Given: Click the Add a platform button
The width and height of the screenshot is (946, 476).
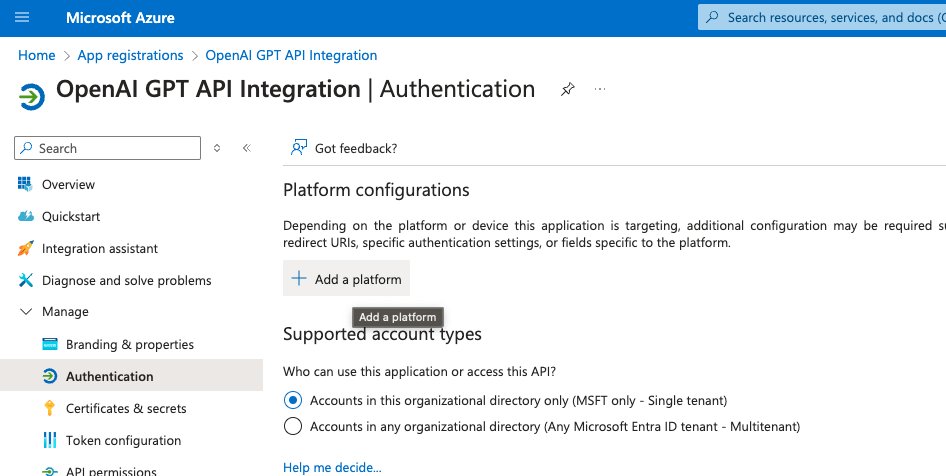Looking at the screenshot, I should 346,279.
